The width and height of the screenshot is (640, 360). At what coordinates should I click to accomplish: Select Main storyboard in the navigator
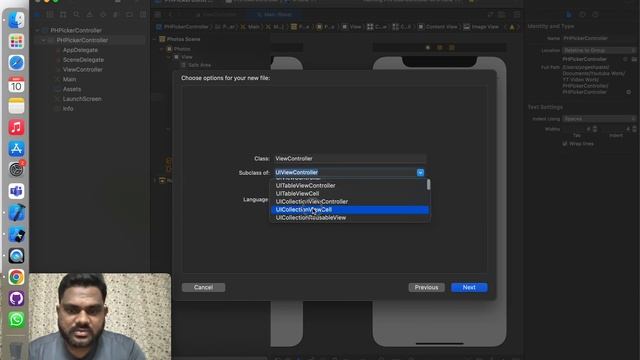pos(69,80)
